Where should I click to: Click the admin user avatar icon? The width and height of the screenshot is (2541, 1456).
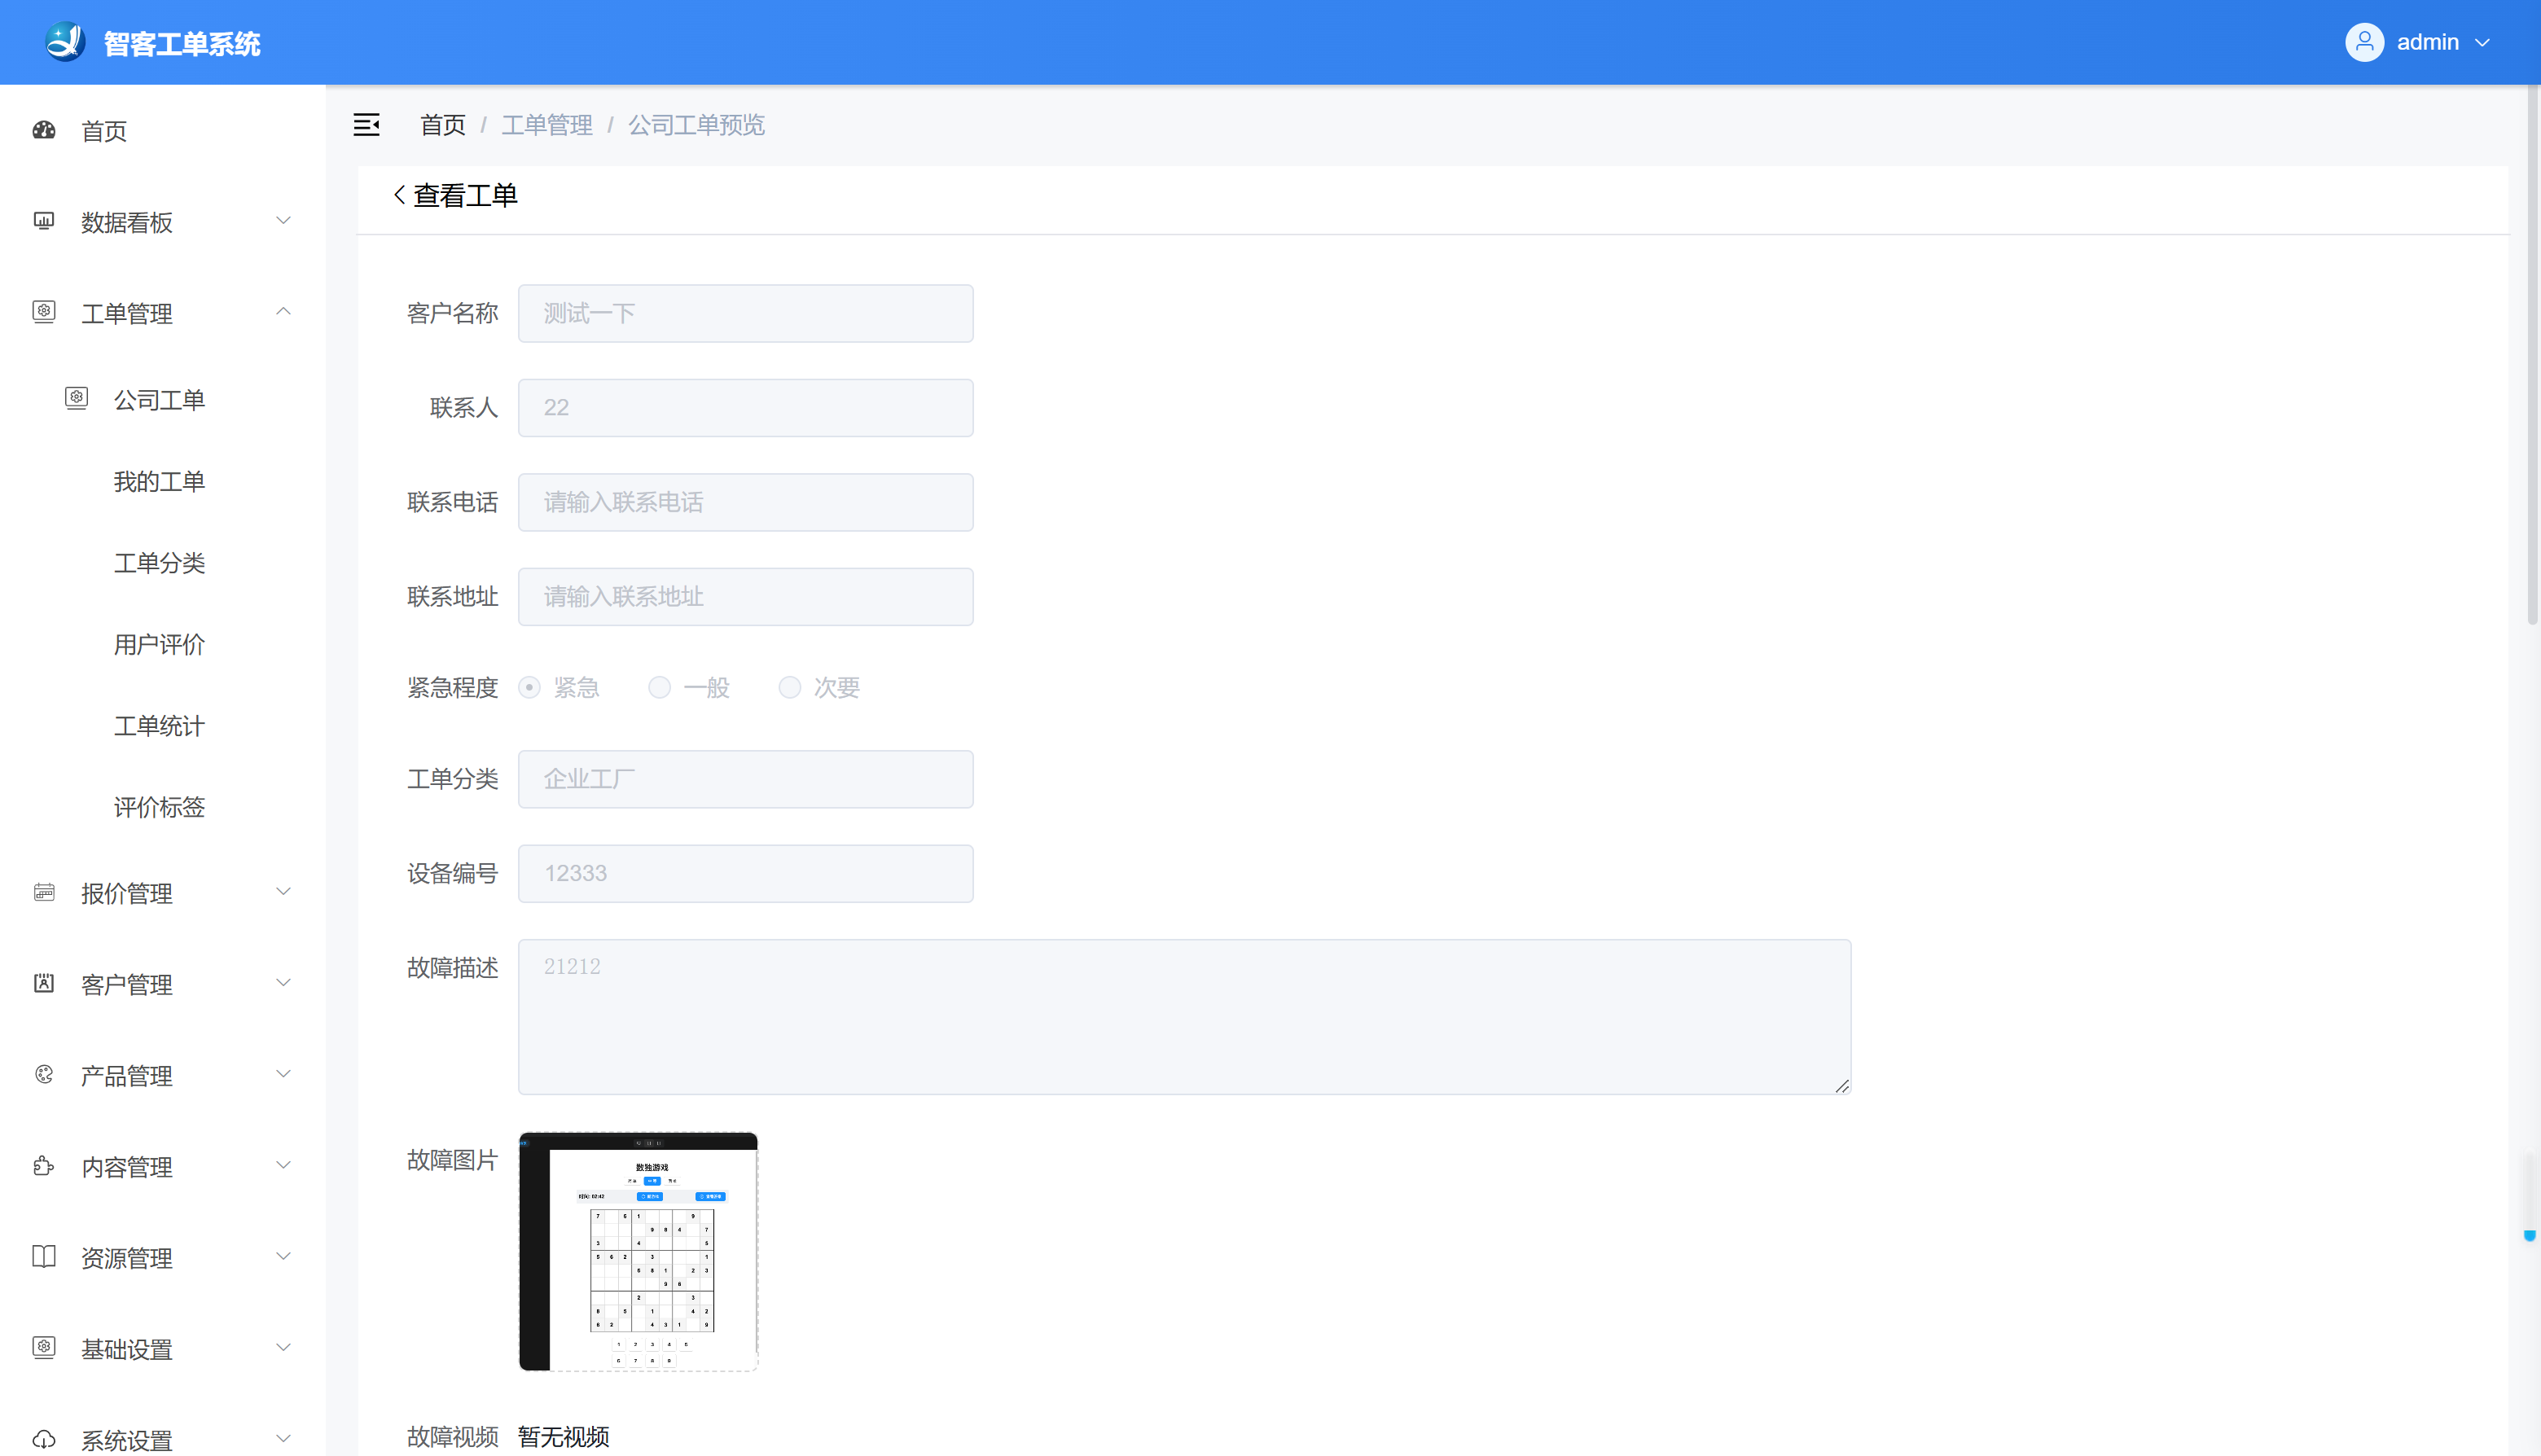(x=2364, y=42)
